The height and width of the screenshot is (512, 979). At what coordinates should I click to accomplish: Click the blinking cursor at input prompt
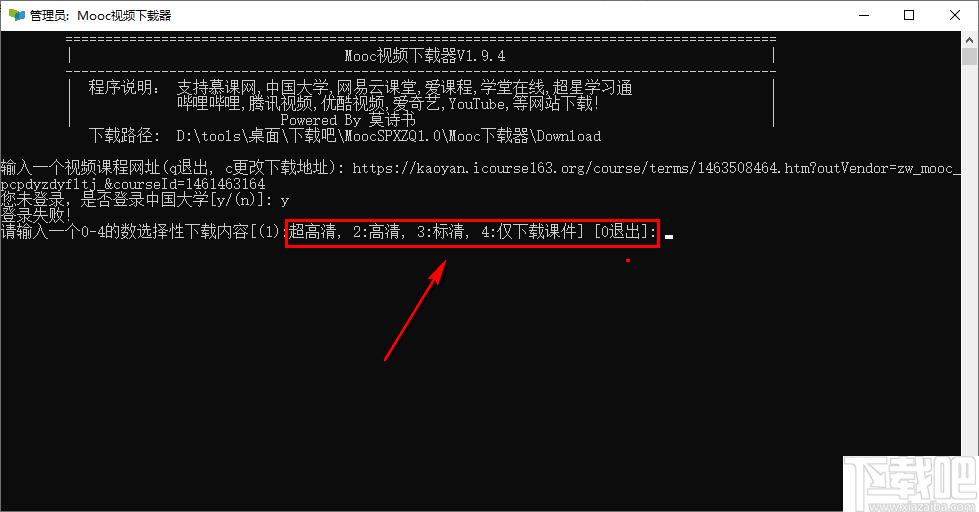pyautogui.click(x=669, y=237)
